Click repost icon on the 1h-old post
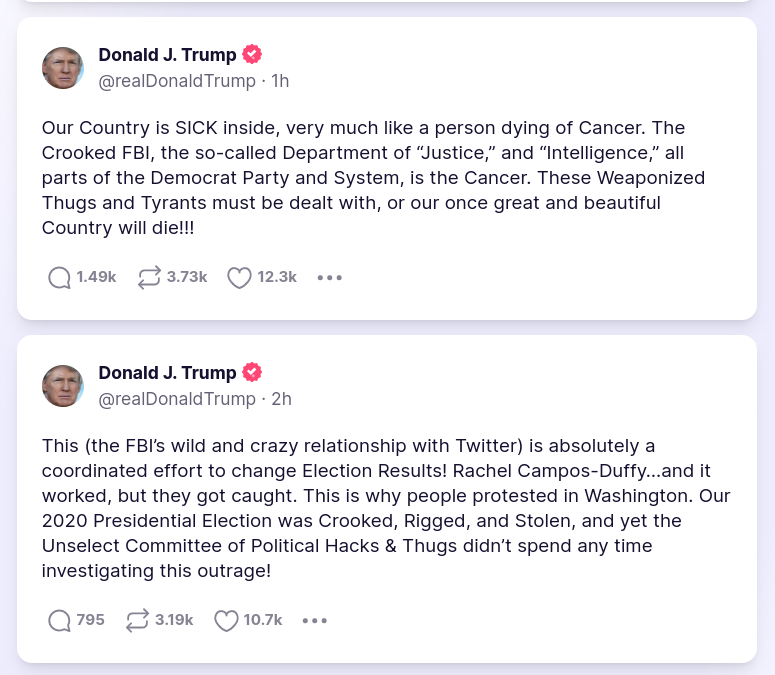Viewport: 775px width, 675px height. click(149, 277)
